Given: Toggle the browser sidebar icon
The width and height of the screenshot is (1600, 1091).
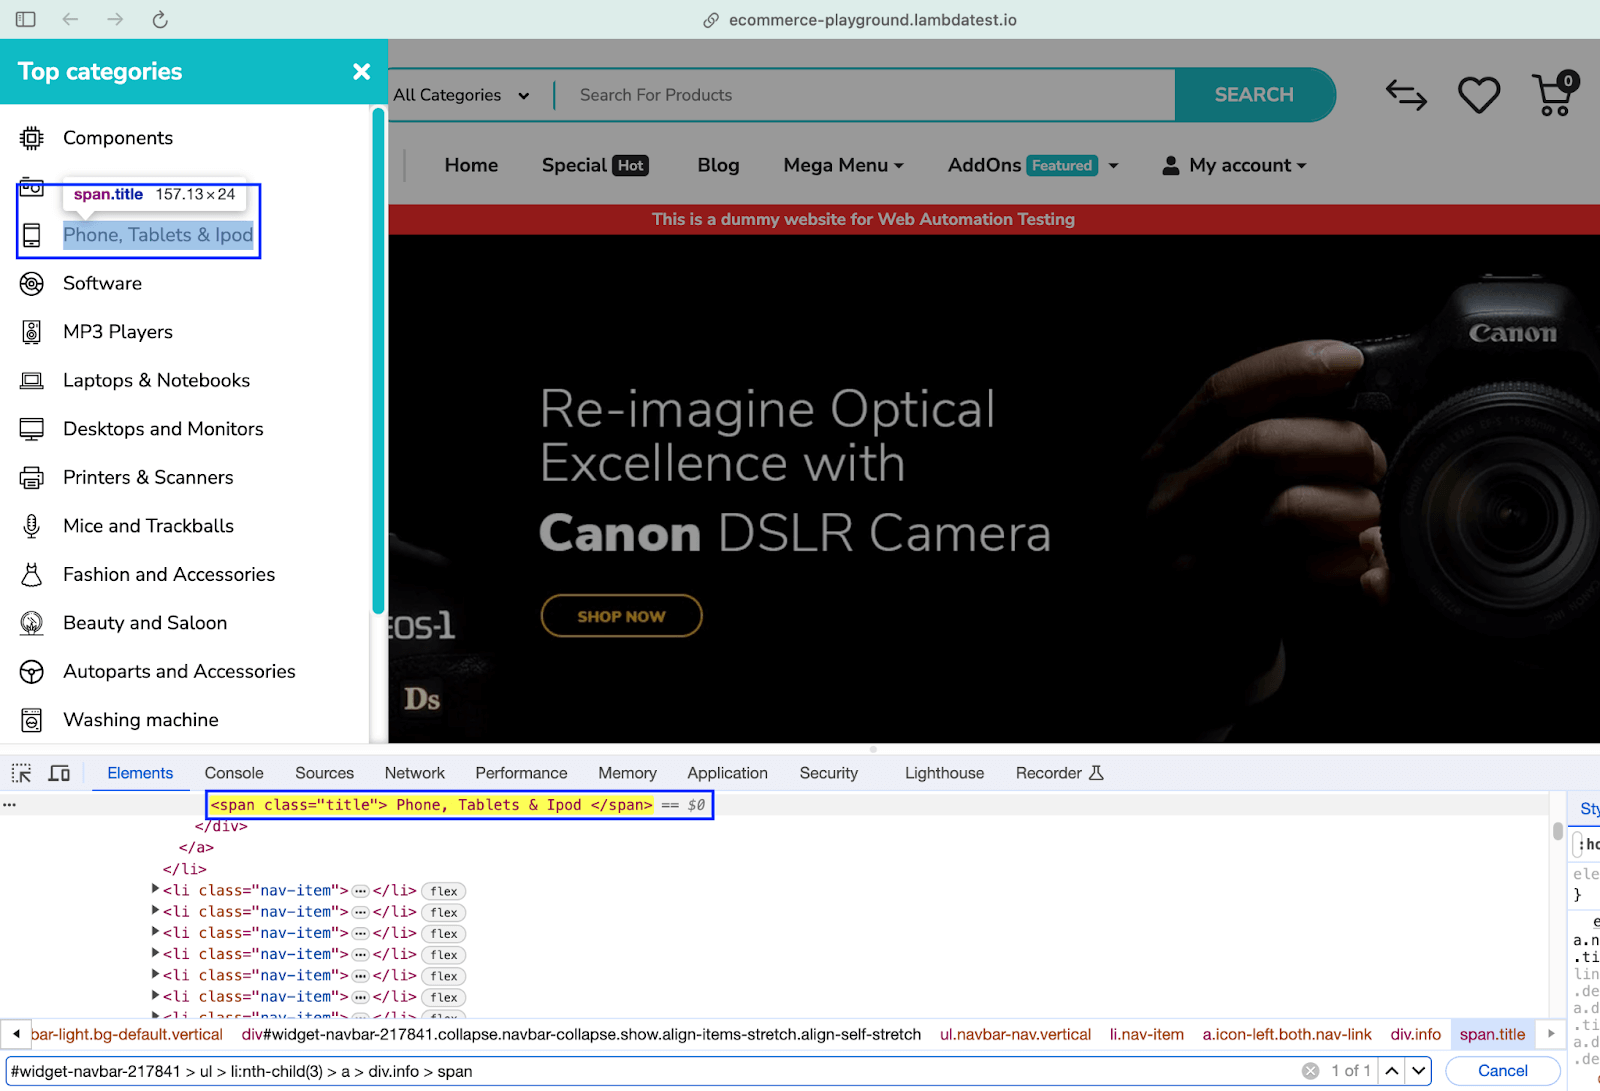Looking at the screenshot, I should click(26, 20).
